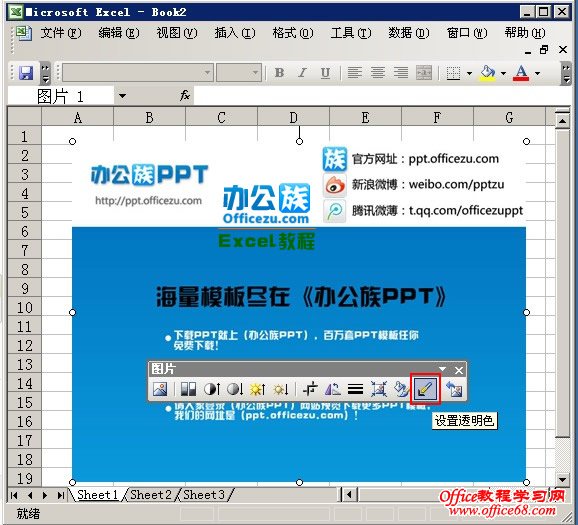Click Merge and Center icon

(424, 73)
